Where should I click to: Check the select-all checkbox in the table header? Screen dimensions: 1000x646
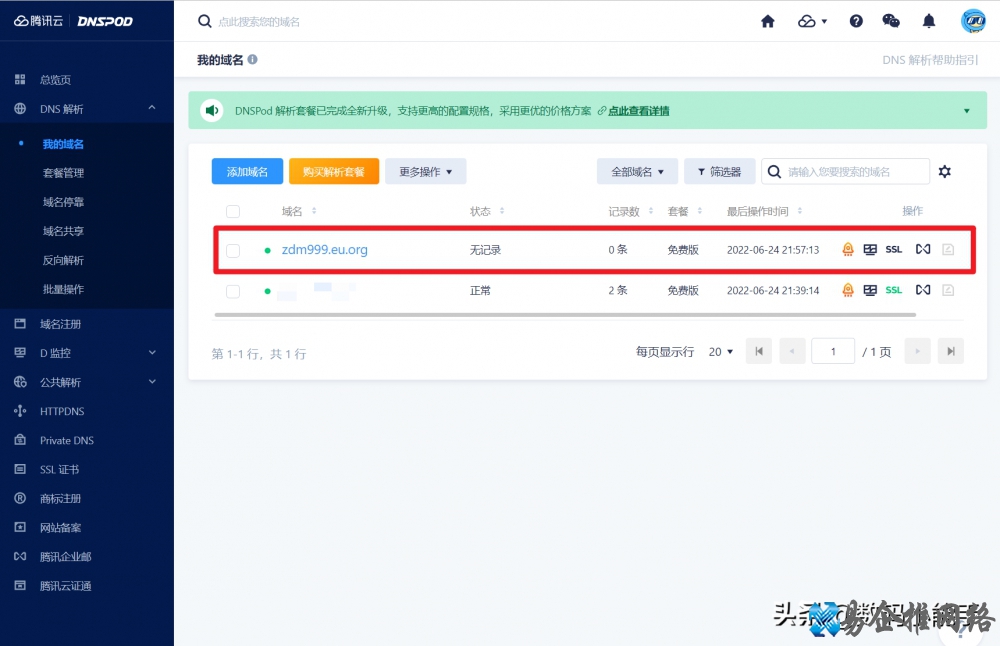pos(233,211)
